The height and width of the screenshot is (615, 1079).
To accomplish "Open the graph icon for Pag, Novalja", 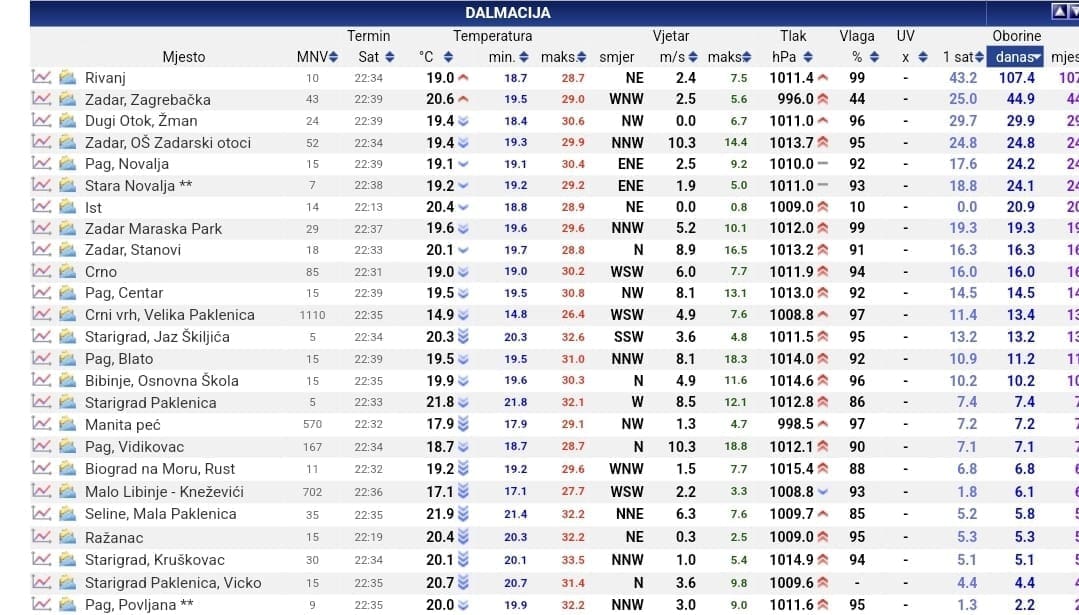I will click(41, 163).
